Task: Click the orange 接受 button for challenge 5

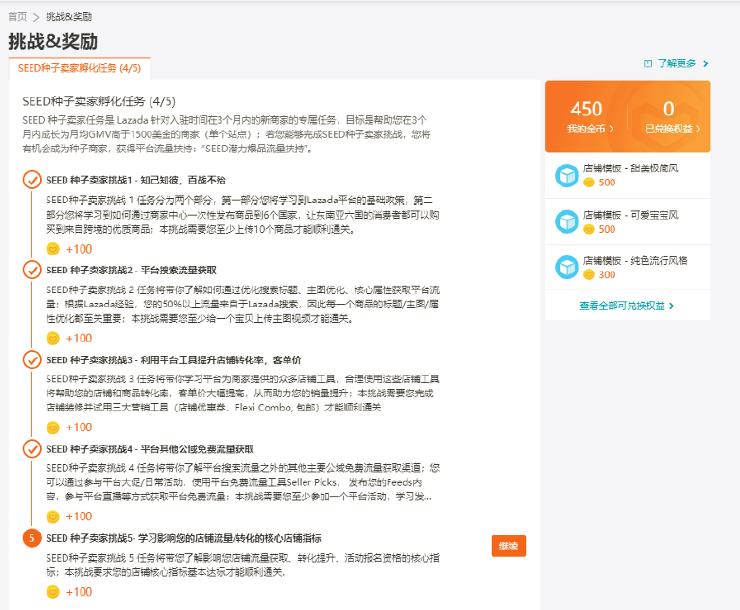Action: click(x=508, y=545)
